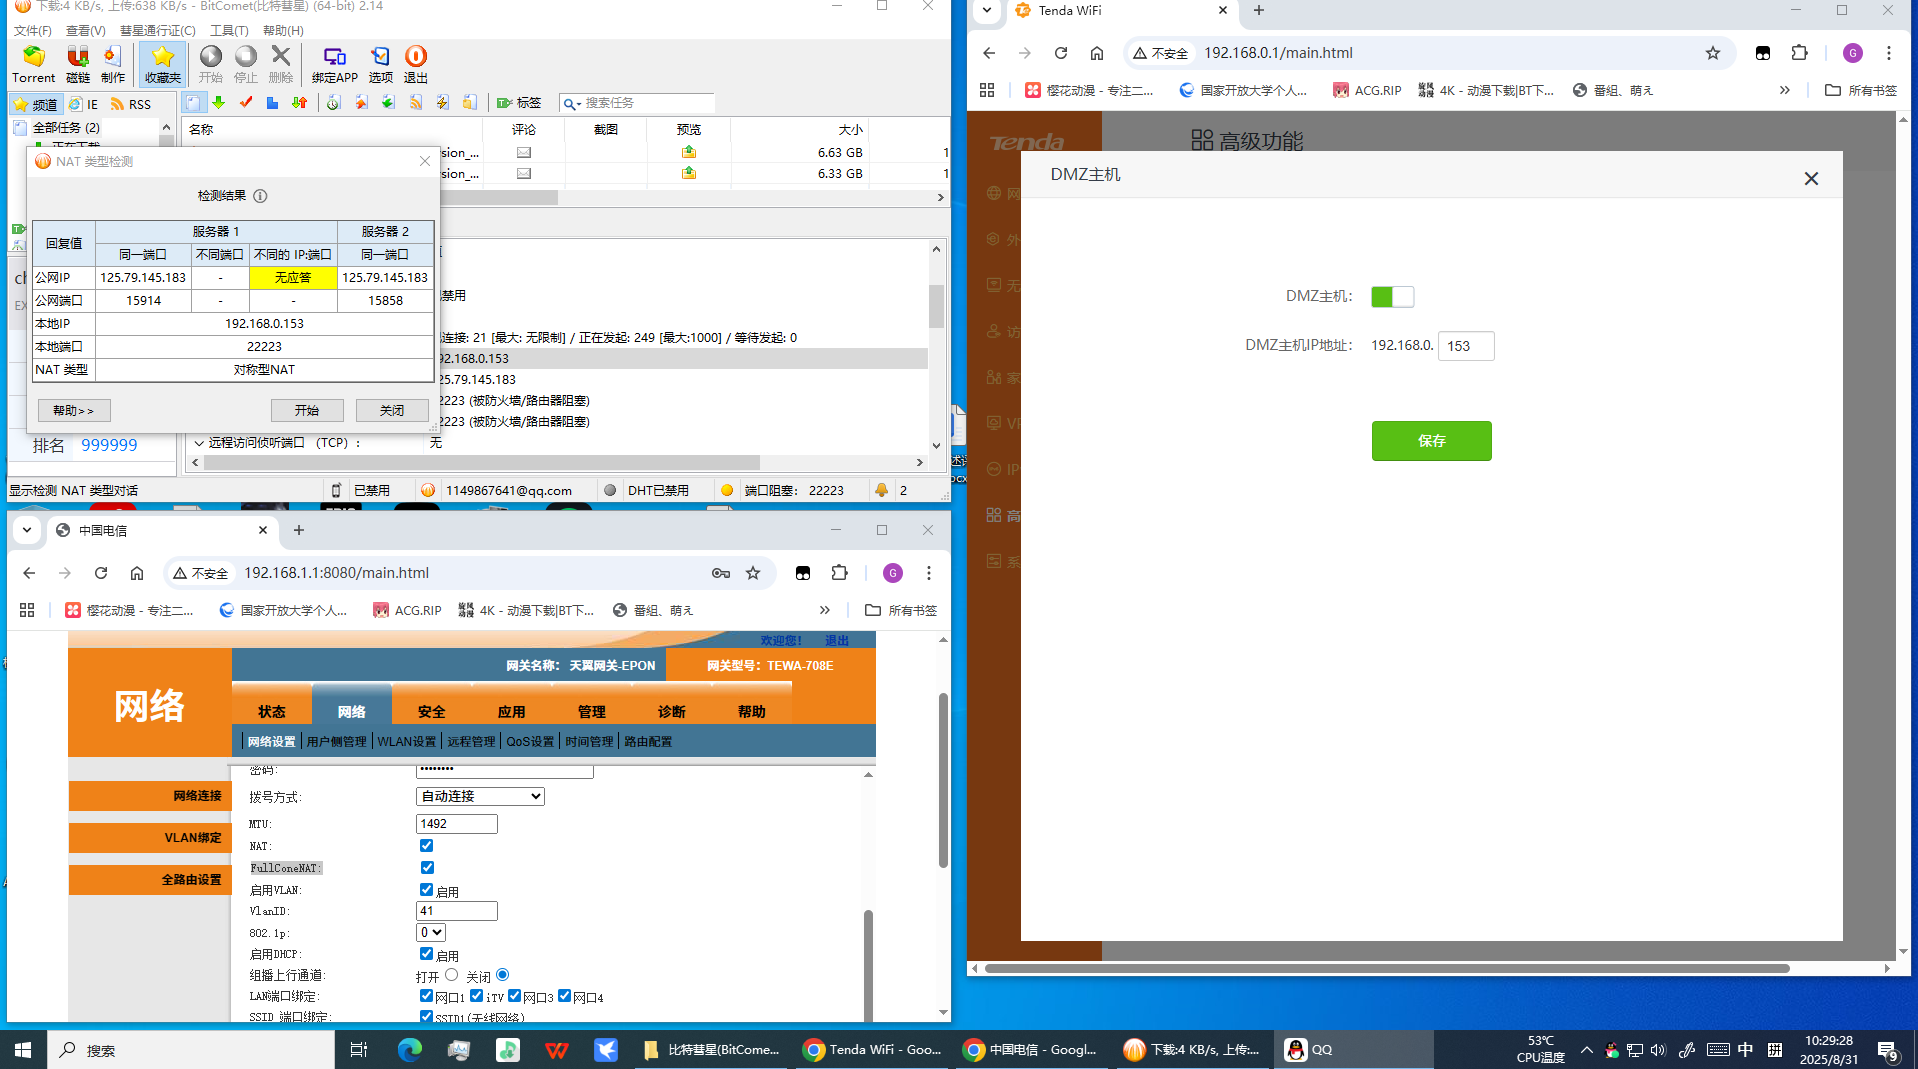Open BitComet 选项 options icon
The width and height of the screenshot is (1918, 1069).
point(380,63)
